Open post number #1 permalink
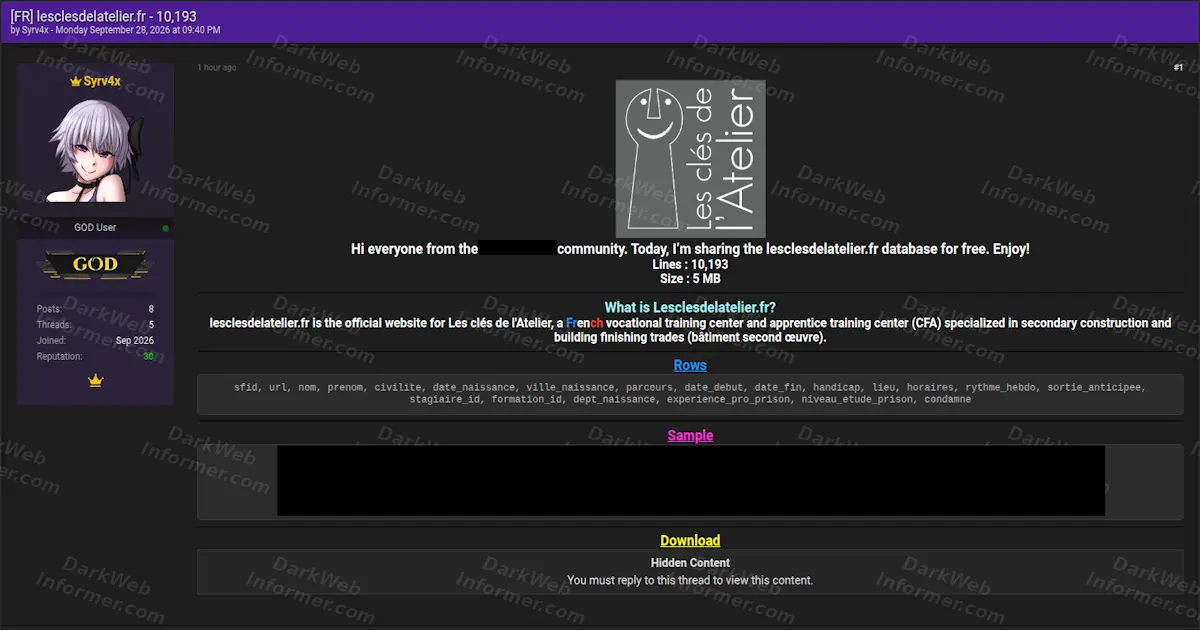 [x=1178, y=67]
